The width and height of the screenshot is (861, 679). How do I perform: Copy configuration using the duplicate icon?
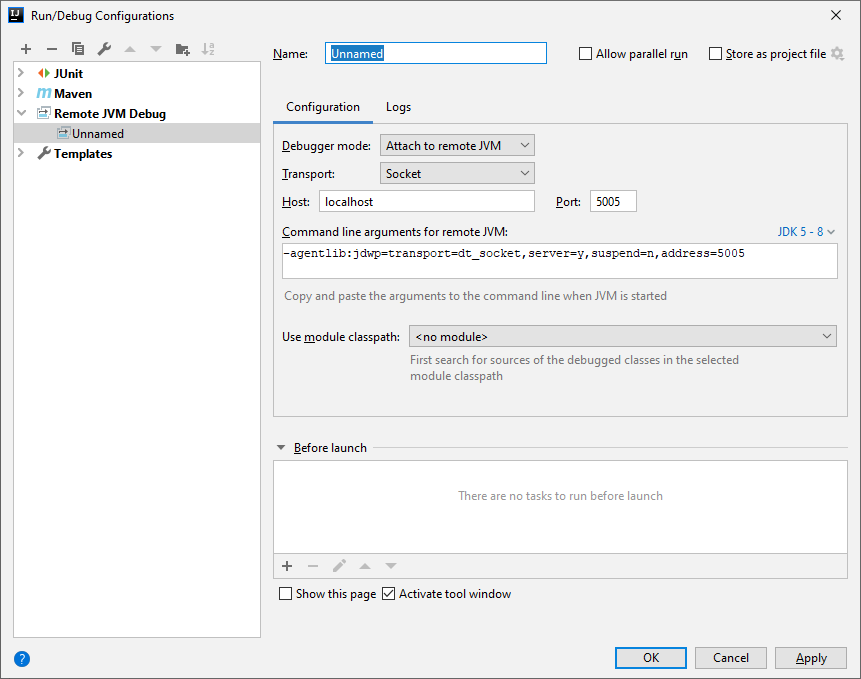(x=78, y=49)
